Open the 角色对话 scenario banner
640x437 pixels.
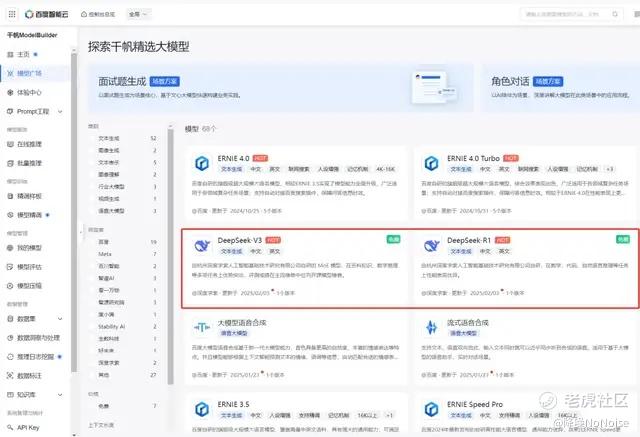click(x=560, y=88)
